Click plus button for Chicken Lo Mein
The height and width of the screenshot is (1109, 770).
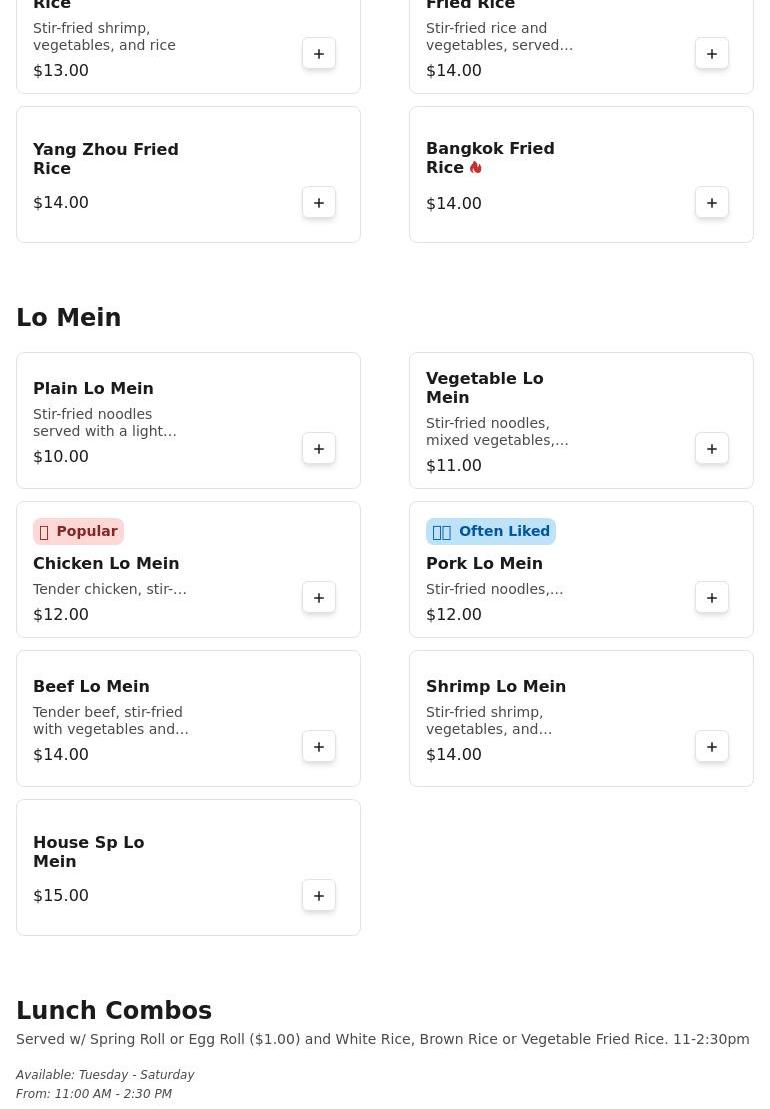[319, 598]
